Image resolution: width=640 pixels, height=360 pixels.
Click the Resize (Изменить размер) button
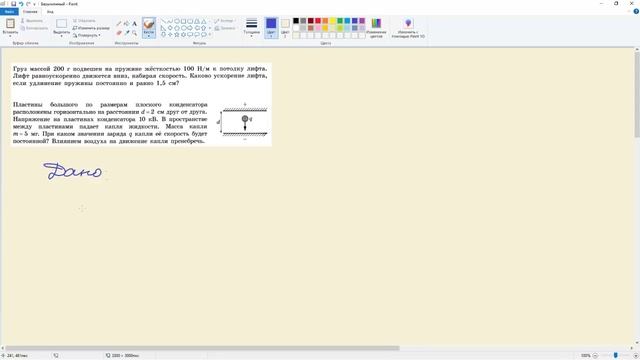point(91,28)
